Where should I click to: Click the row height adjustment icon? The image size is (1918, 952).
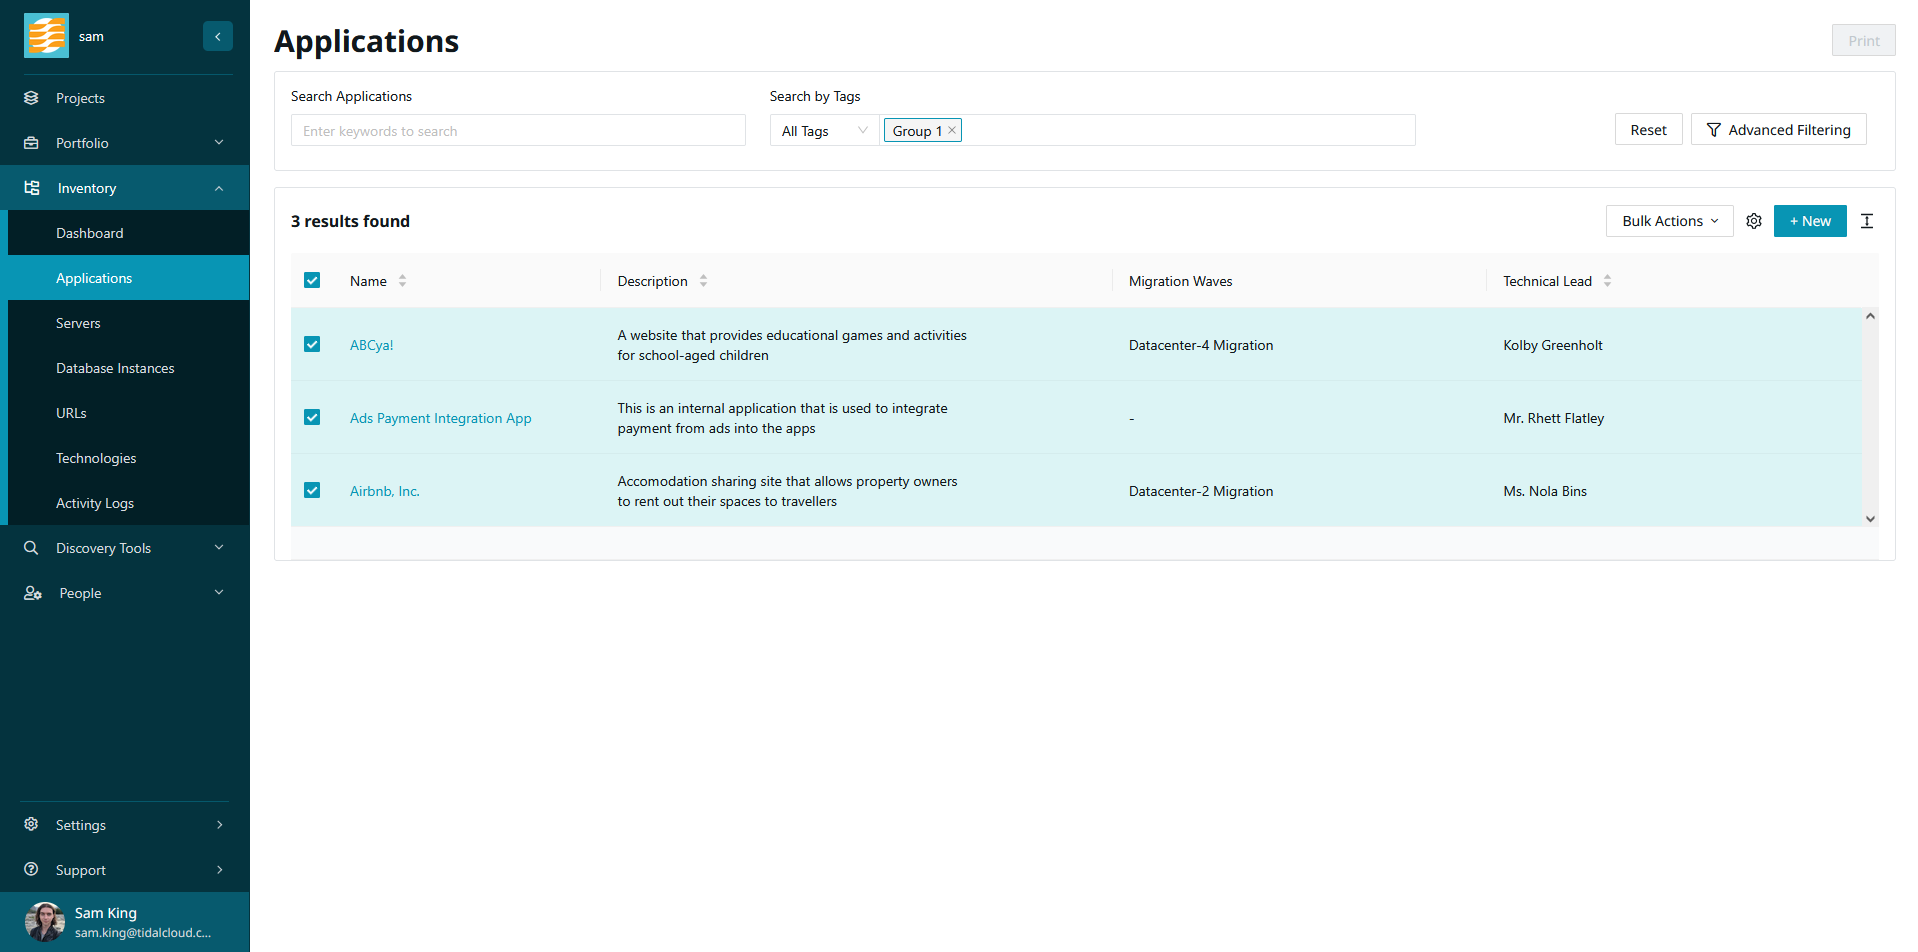tap(1866, 221)
